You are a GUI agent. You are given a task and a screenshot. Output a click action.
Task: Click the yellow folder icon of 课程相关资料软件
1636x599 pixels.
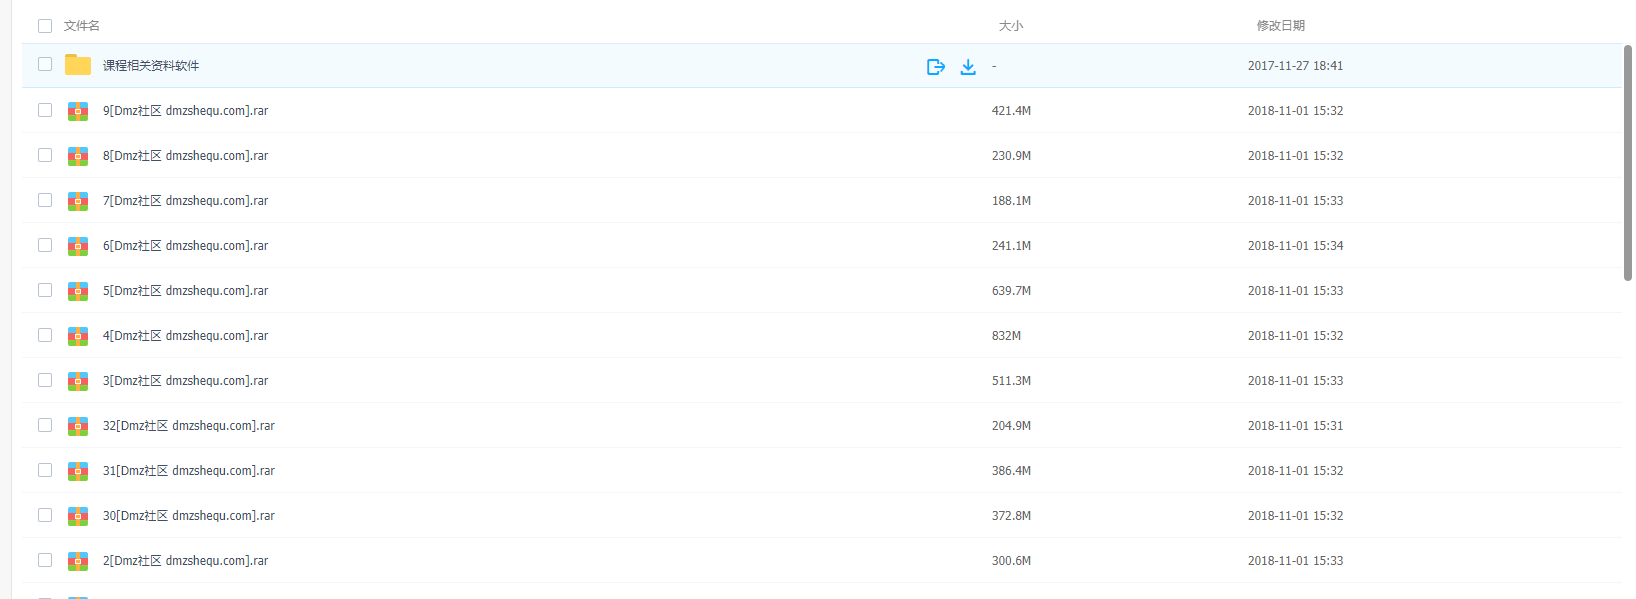tap(78, 65)
